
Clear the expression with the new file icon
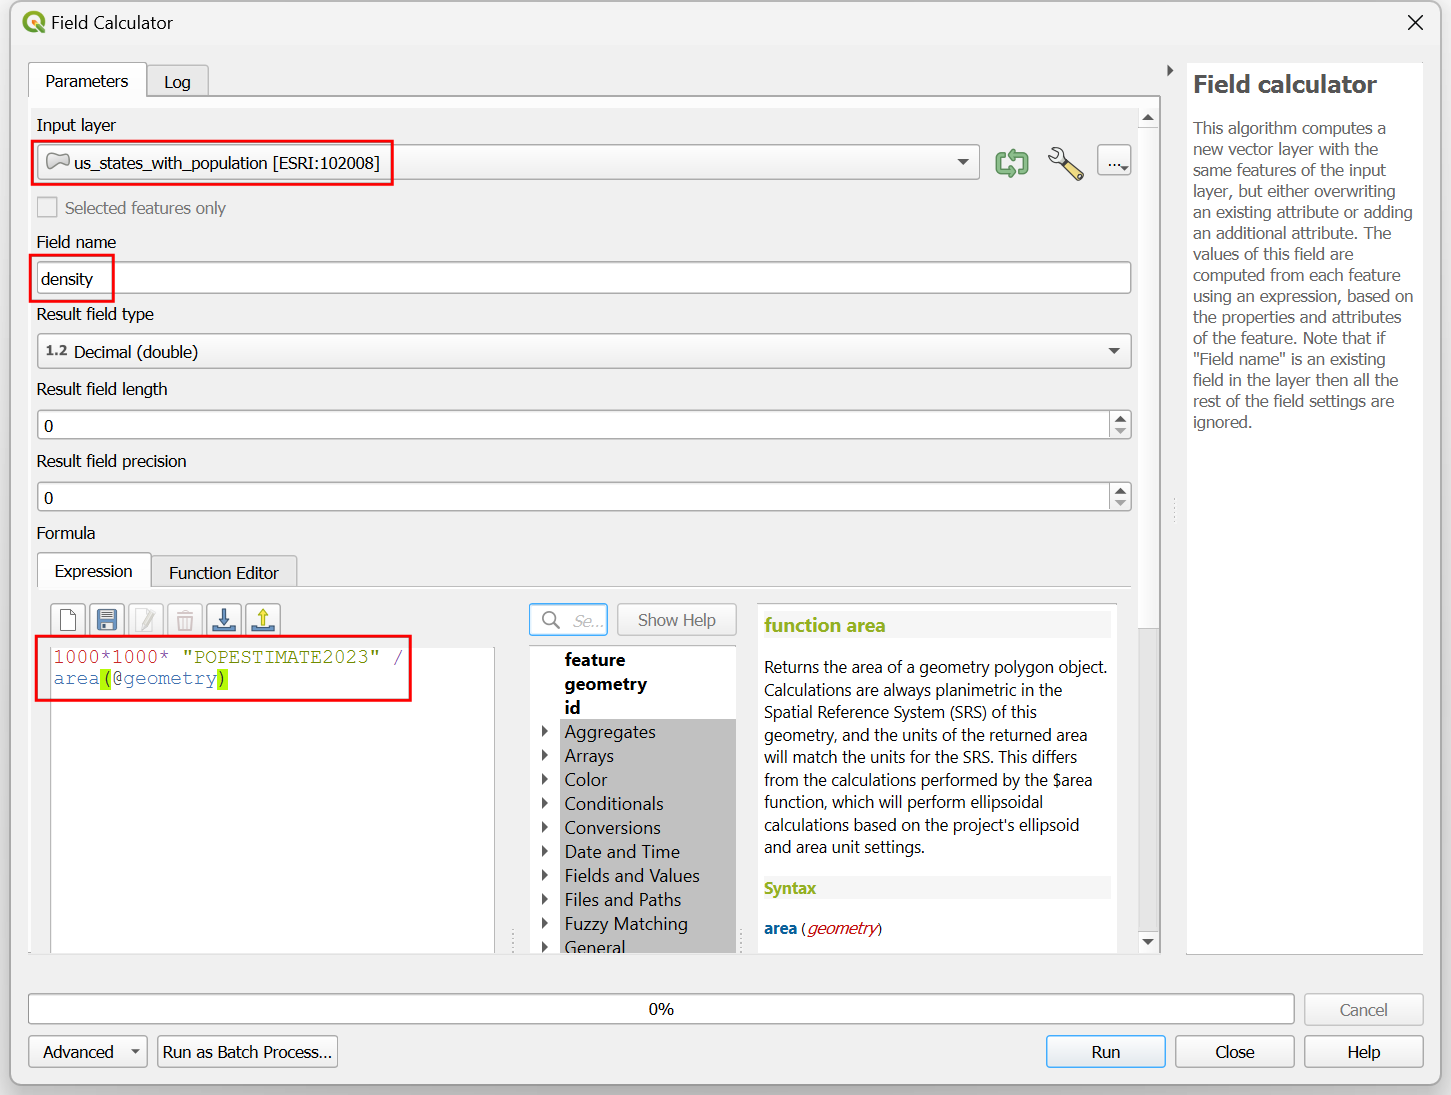click(x=68, y=620)
